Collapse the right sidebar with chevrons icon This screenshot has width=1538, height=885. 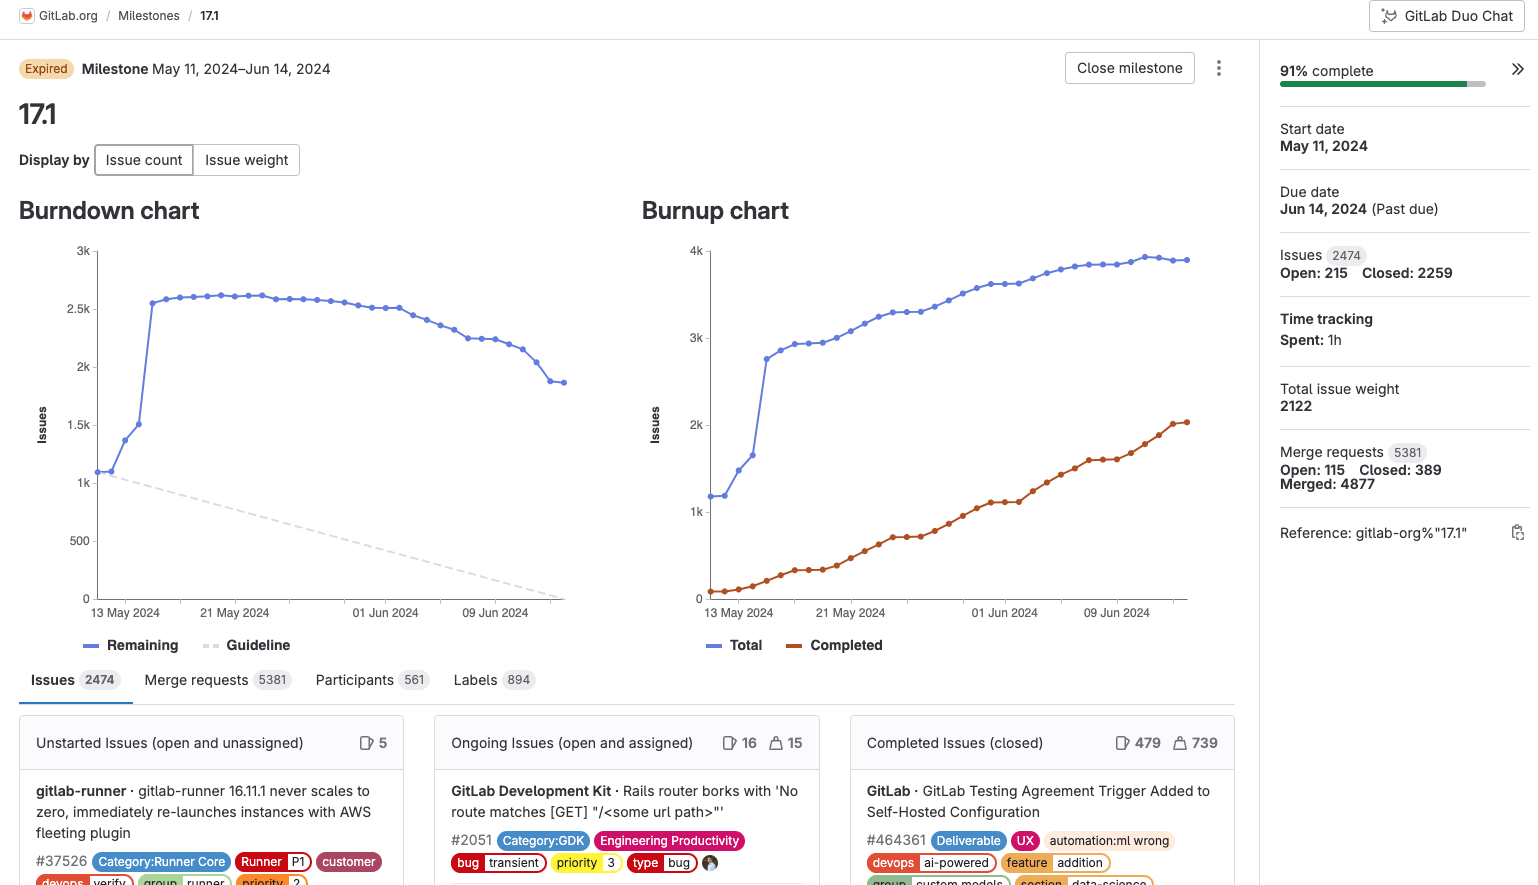1517,69
